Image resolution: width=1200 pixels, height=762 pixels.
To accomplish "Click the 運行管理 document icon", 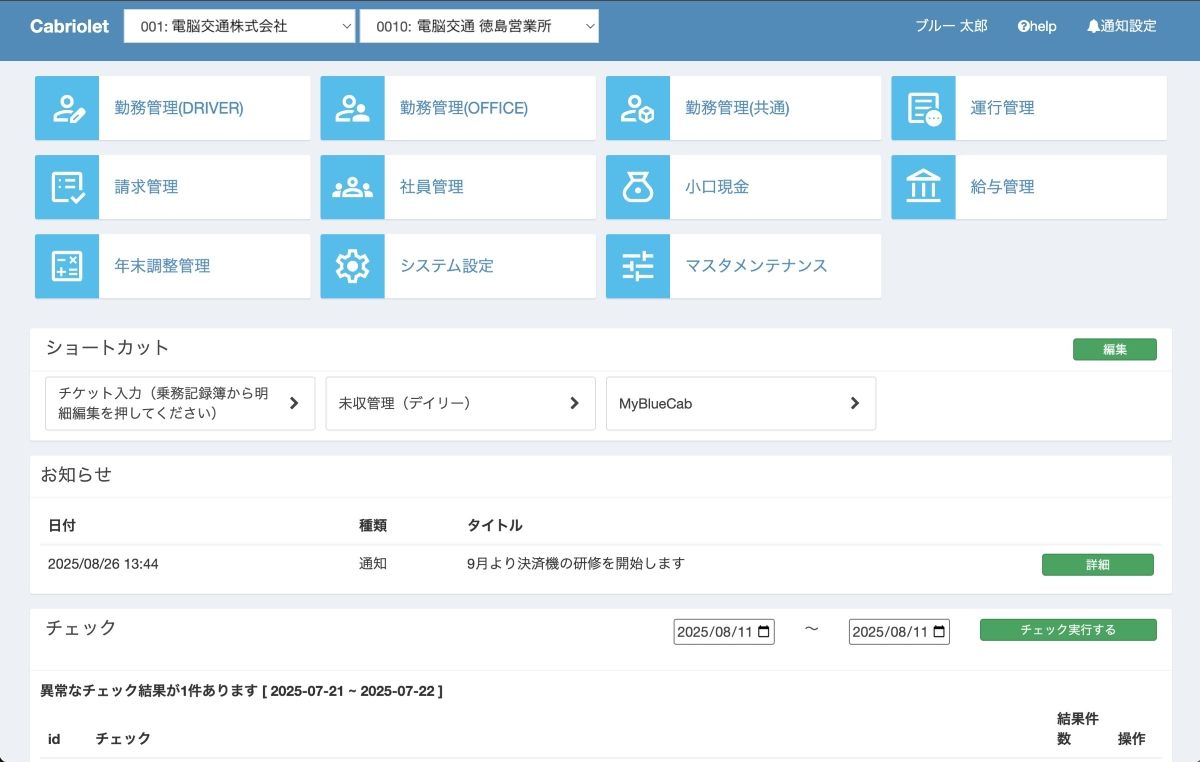I will pyautogui.click(x=923, y=108).
